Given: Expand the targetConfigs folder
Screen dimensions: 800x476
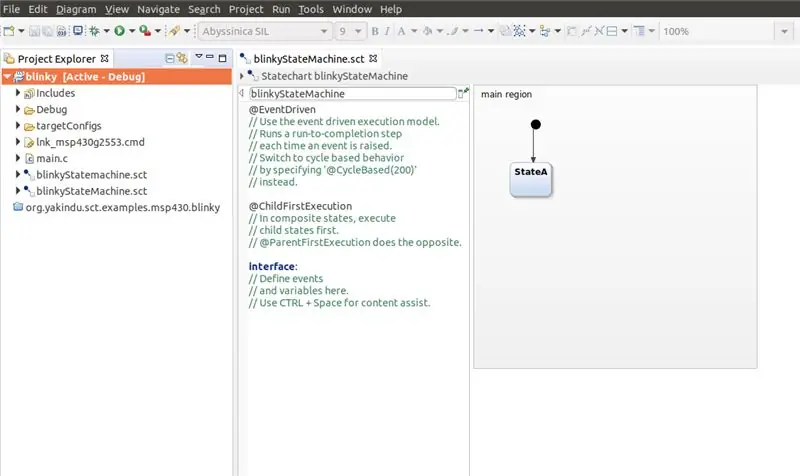Looking at the screenshot, I should [18, 126].
